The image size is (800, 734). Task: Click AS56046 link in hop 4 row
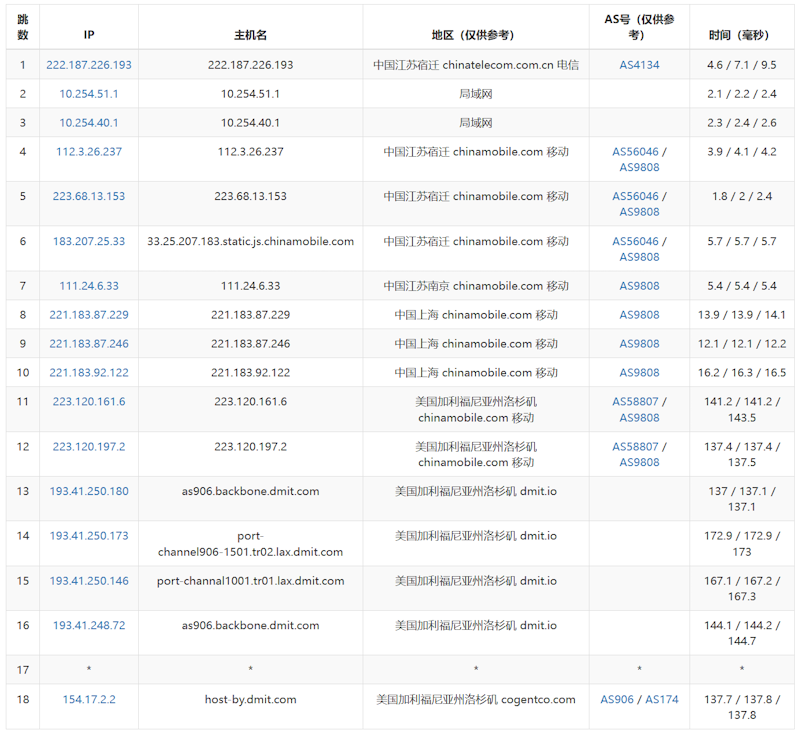click(x=635, y=152)
